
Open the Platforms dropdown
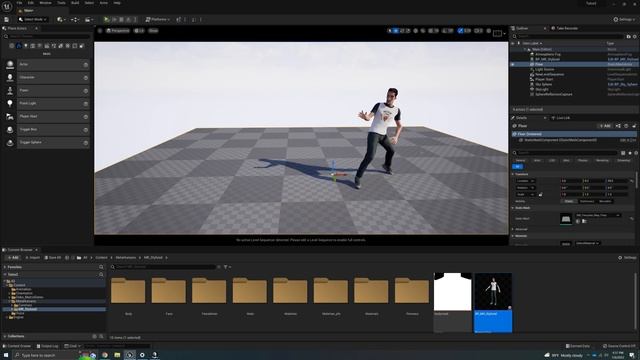[158, 19]
